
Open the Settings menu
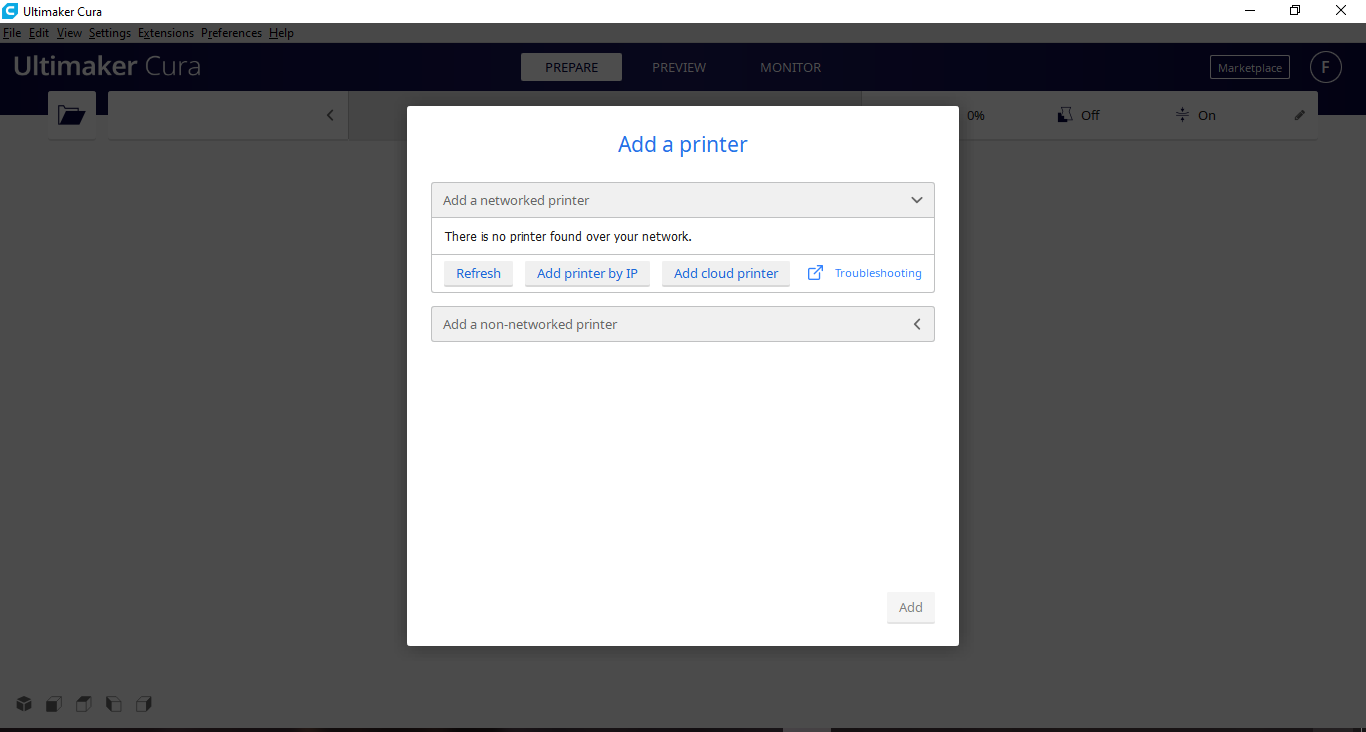pyautogui.click(x=110, y=33)
